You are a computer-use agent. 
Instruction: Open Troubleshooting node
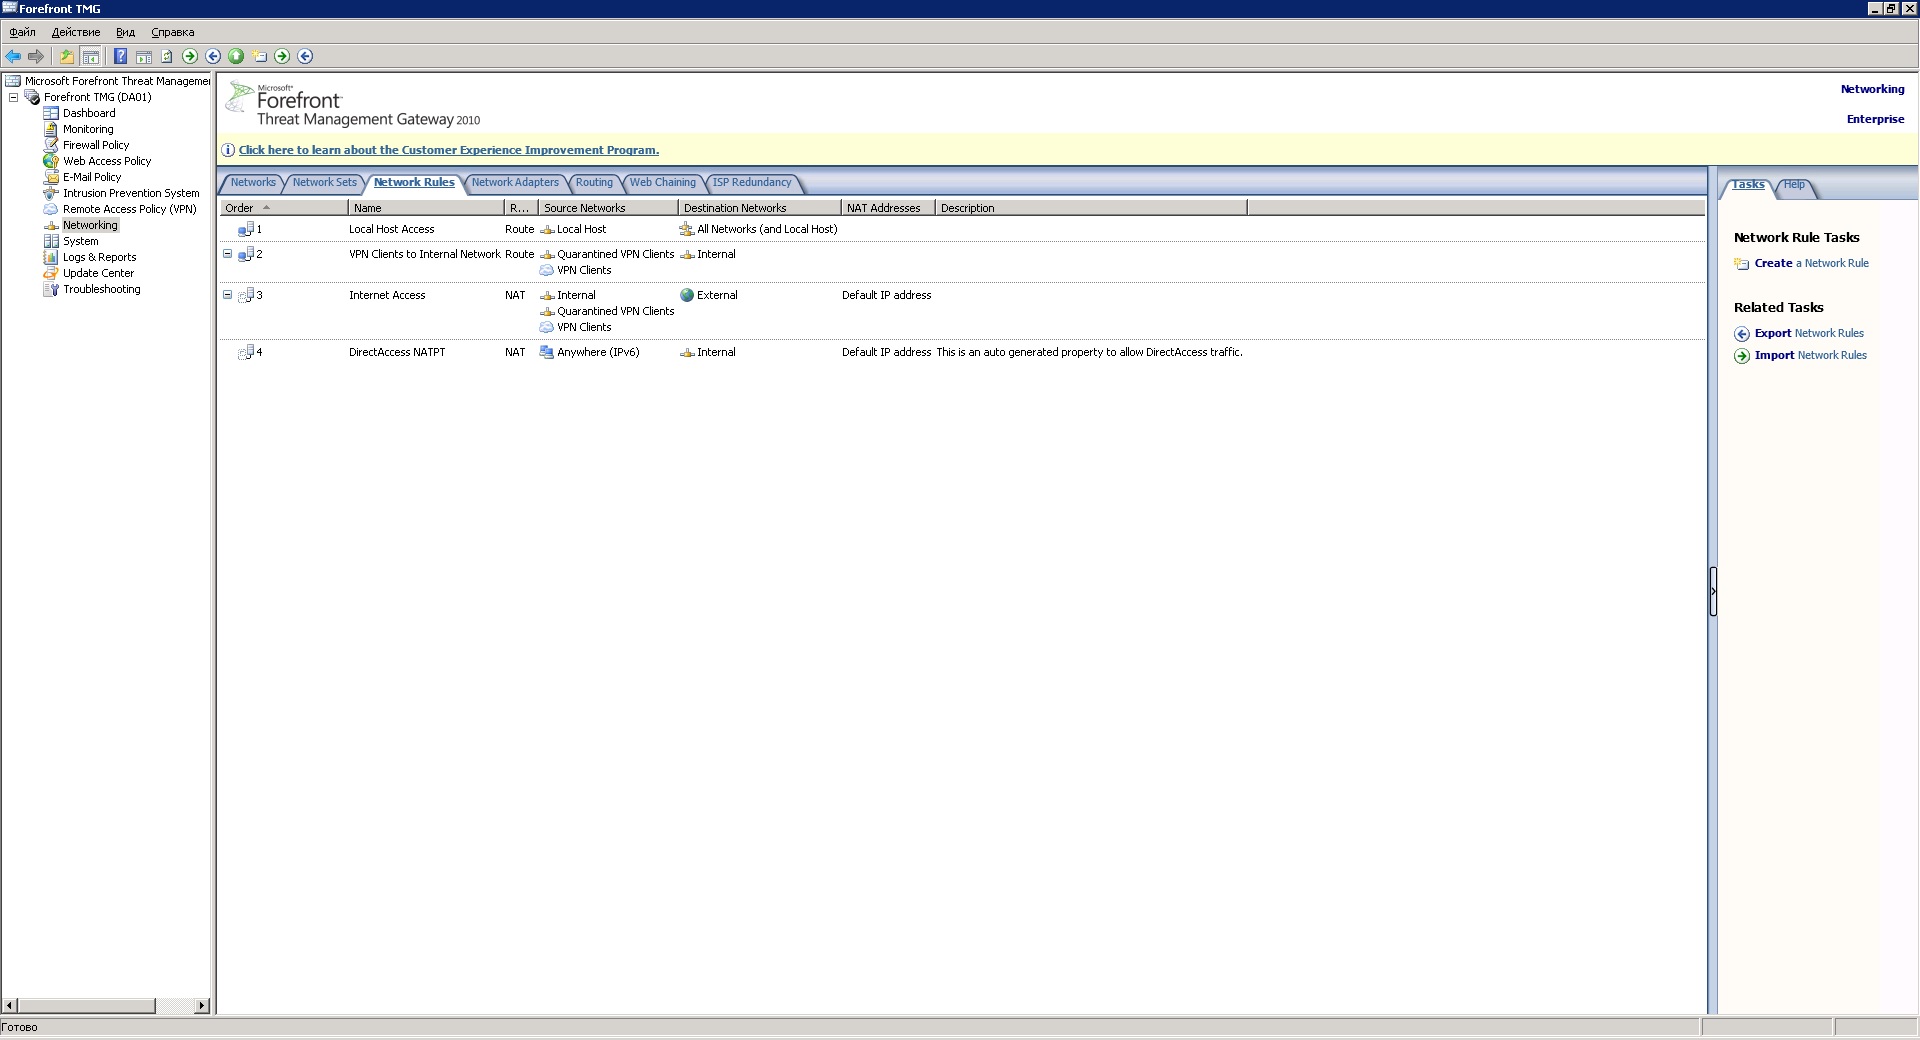pos(102,289)
